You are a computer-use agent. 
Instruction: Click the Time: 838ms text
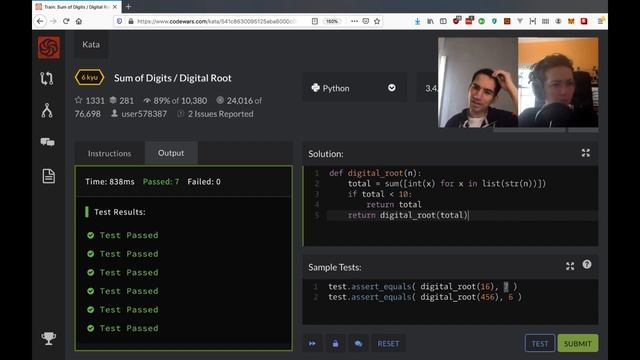(110, 182)
